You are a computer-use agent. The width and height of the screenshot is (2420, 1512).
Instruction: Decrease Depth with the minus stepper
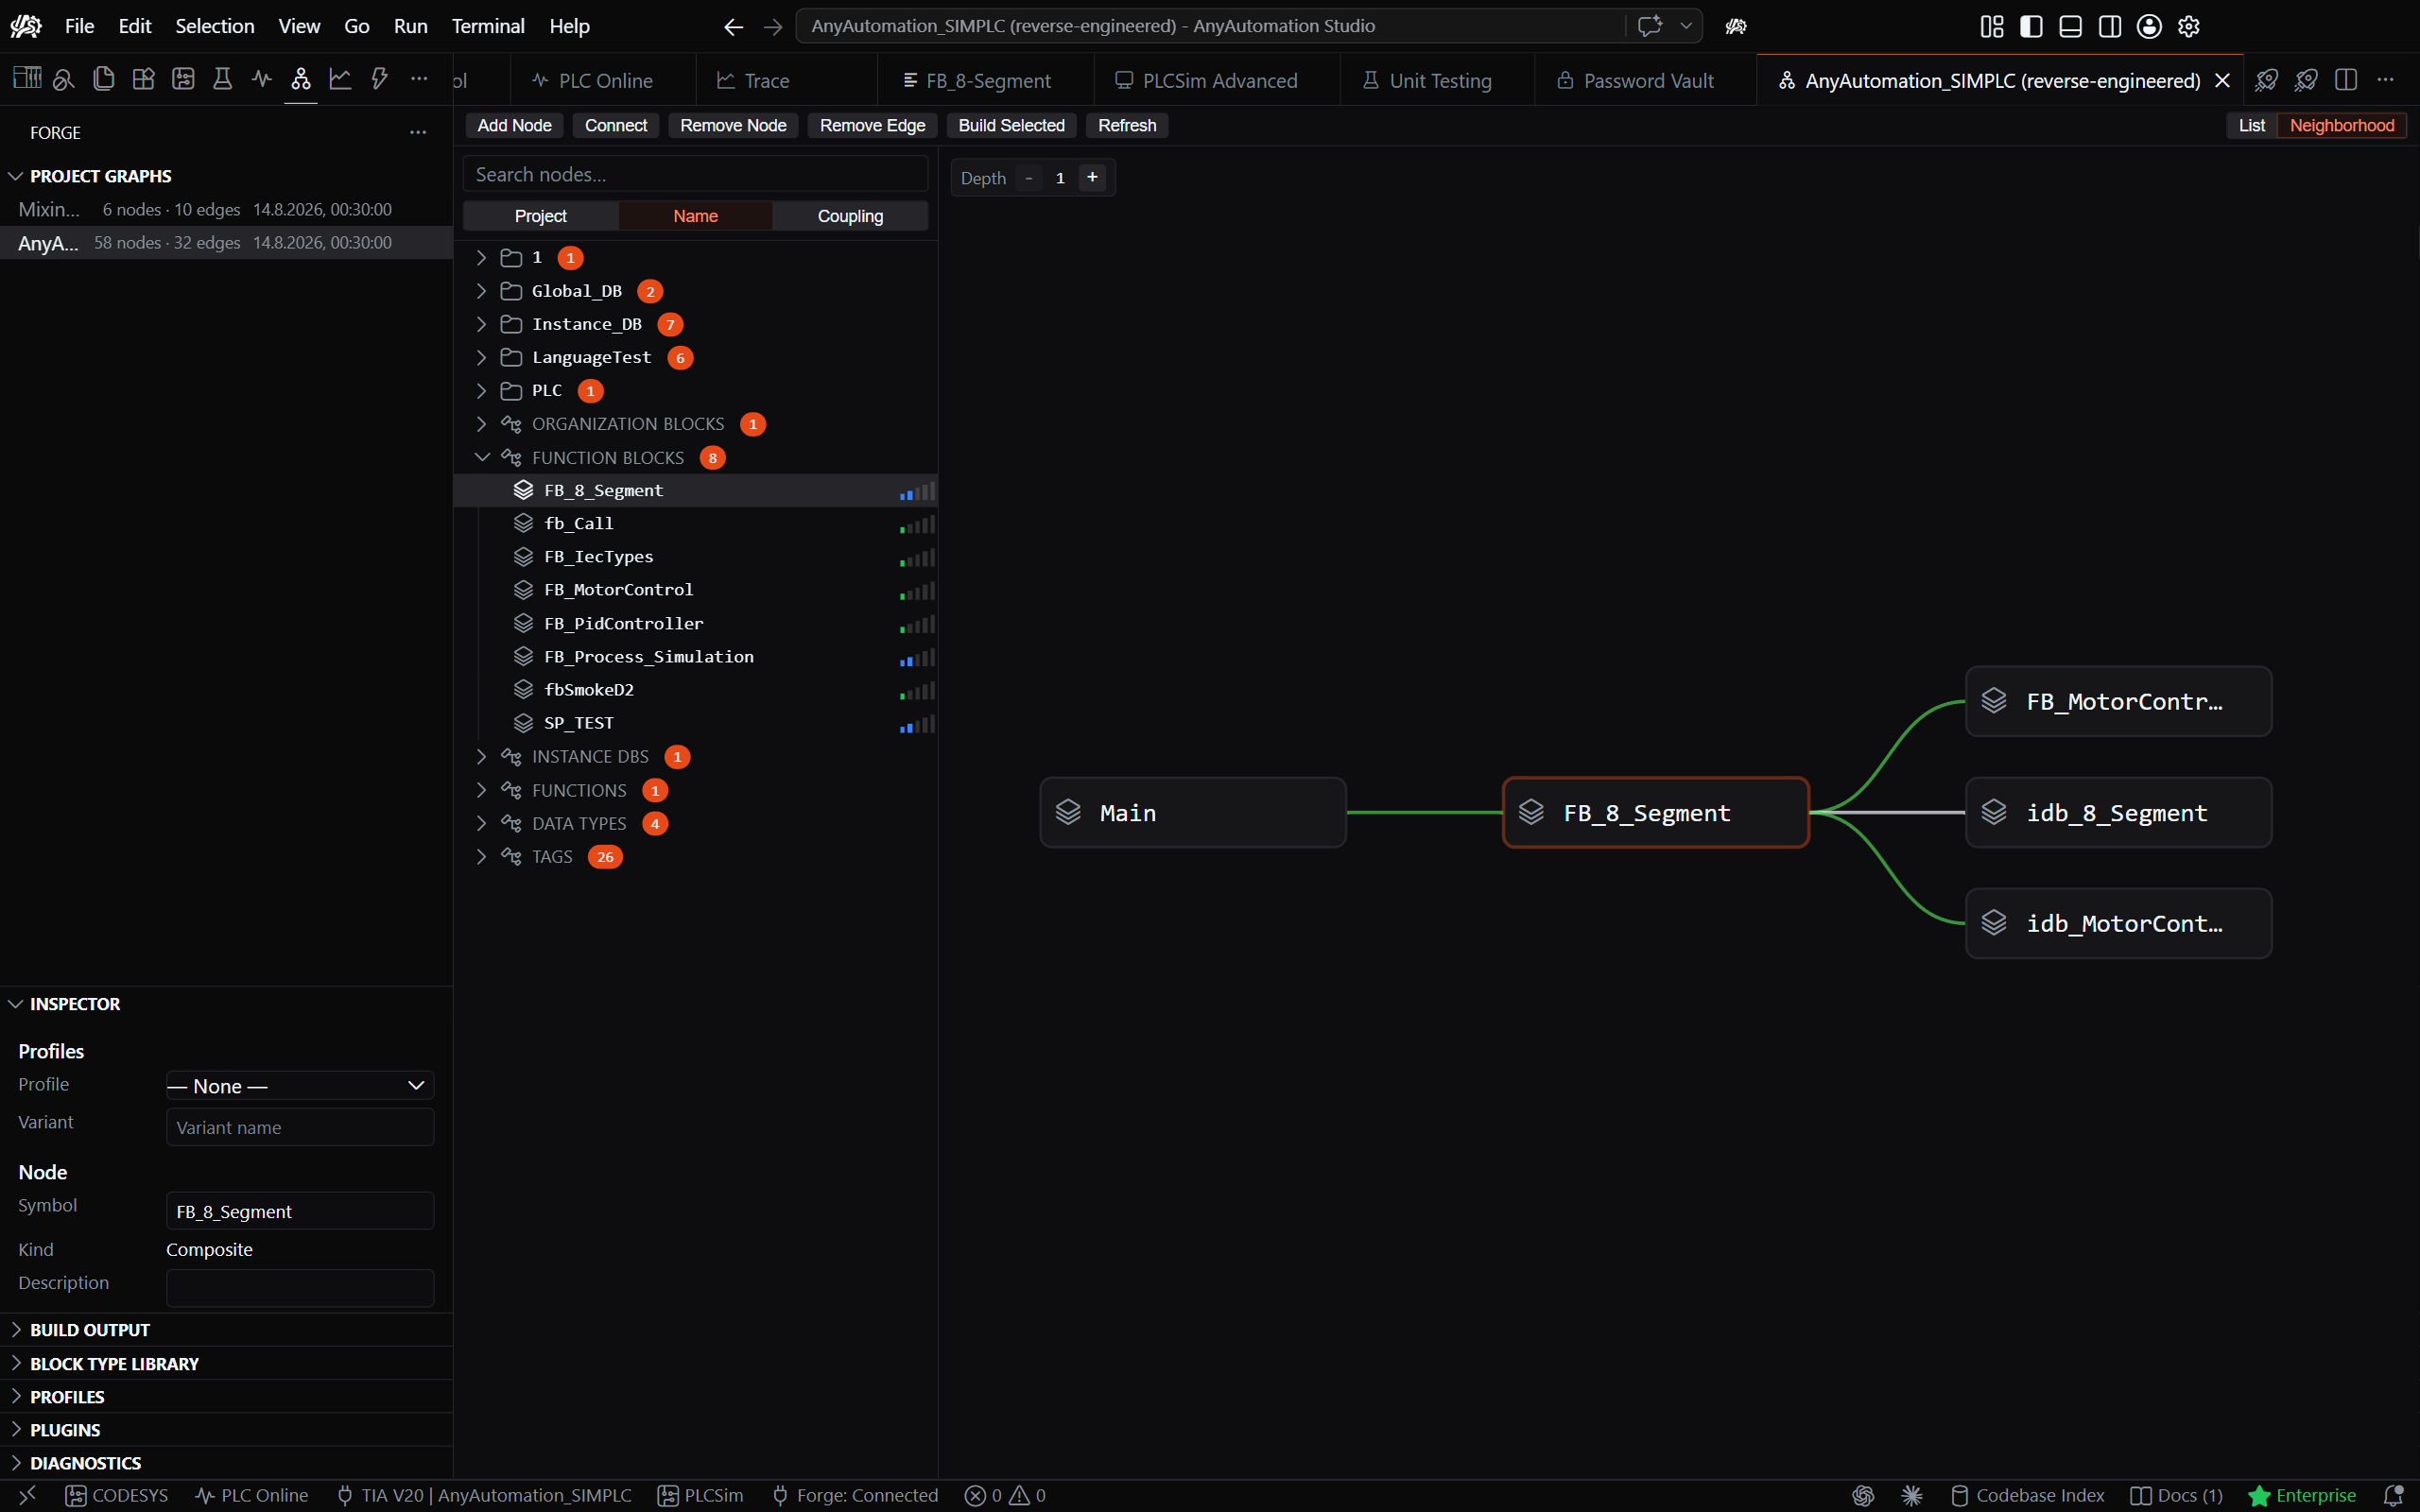point(1028,177)
